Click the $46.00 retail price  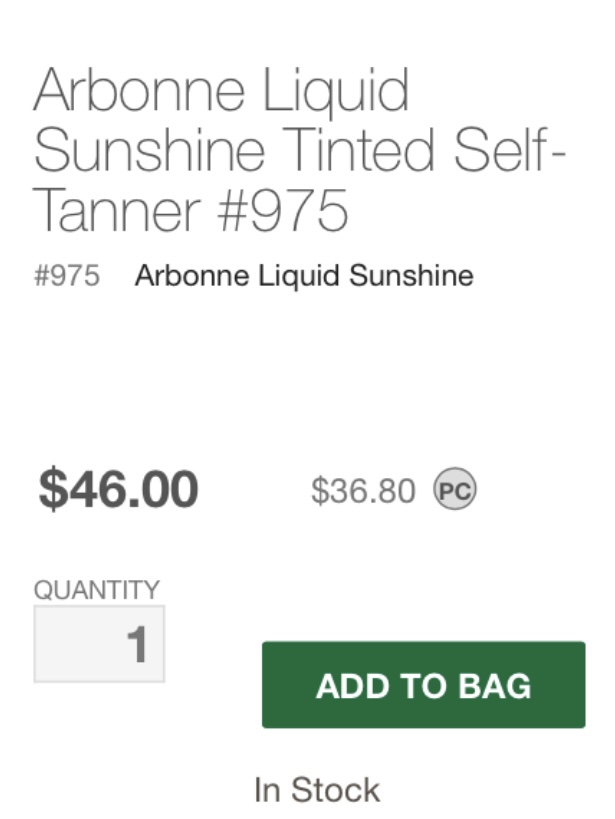(116, 488)
